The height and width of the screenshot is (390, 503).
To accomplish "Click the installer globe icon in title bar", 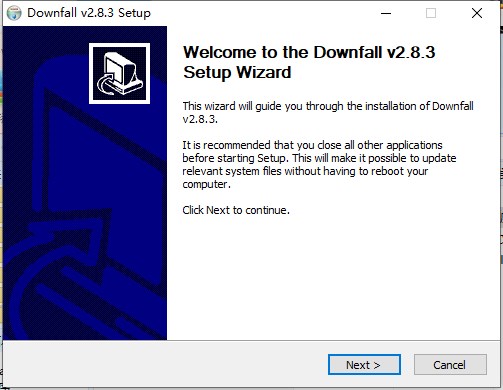I will click(x=14, y=13).
